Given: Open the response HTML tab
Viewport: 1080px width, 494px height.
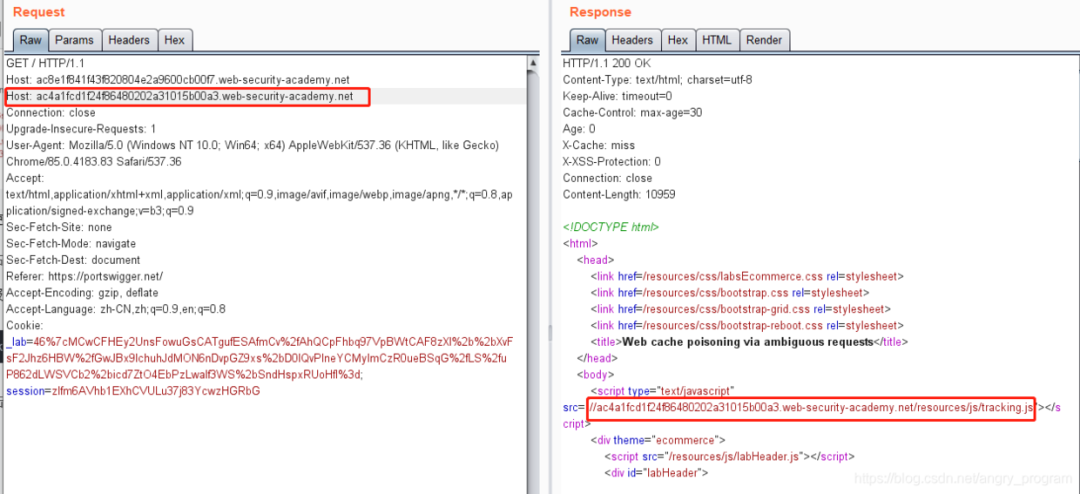Looking at the screenshot, I should pyautogui.click(x=716, y=40).
